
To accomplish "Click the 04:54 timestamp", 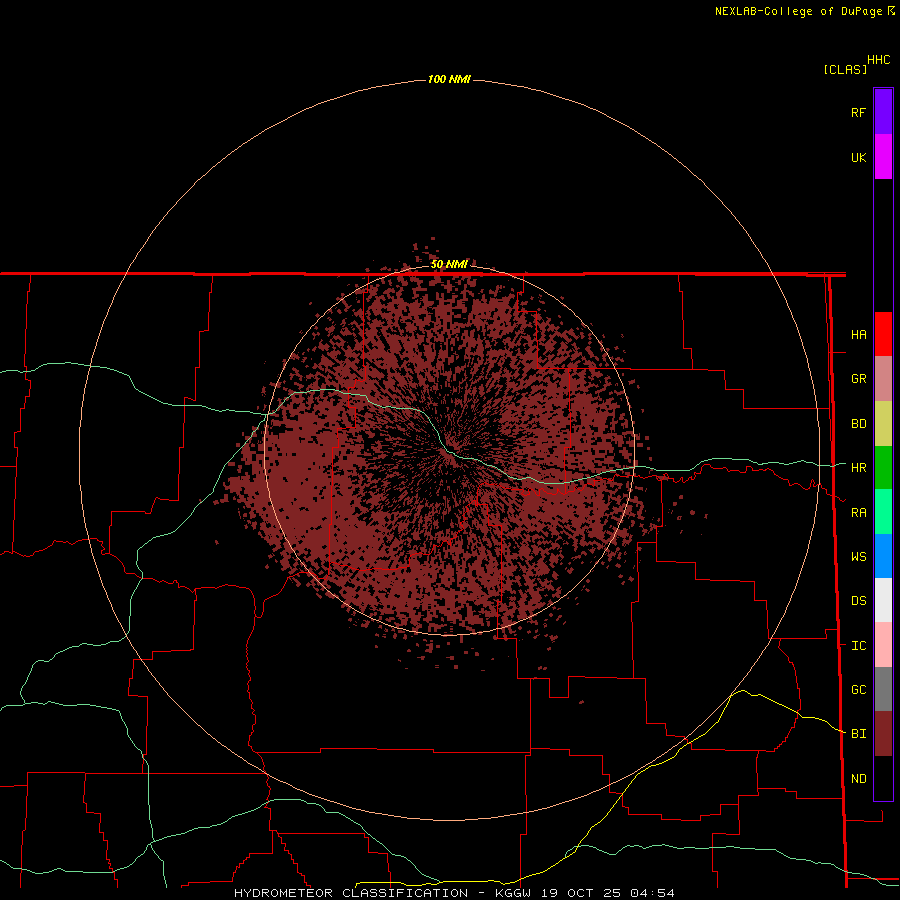I will click(x=651, y=893).
